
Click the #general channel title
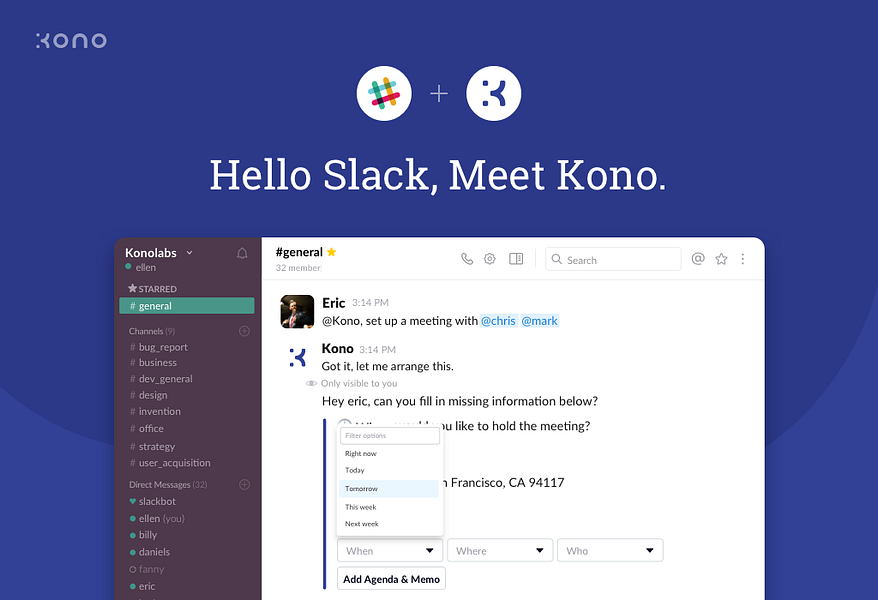pyautogui.click(x=299, y=252)
